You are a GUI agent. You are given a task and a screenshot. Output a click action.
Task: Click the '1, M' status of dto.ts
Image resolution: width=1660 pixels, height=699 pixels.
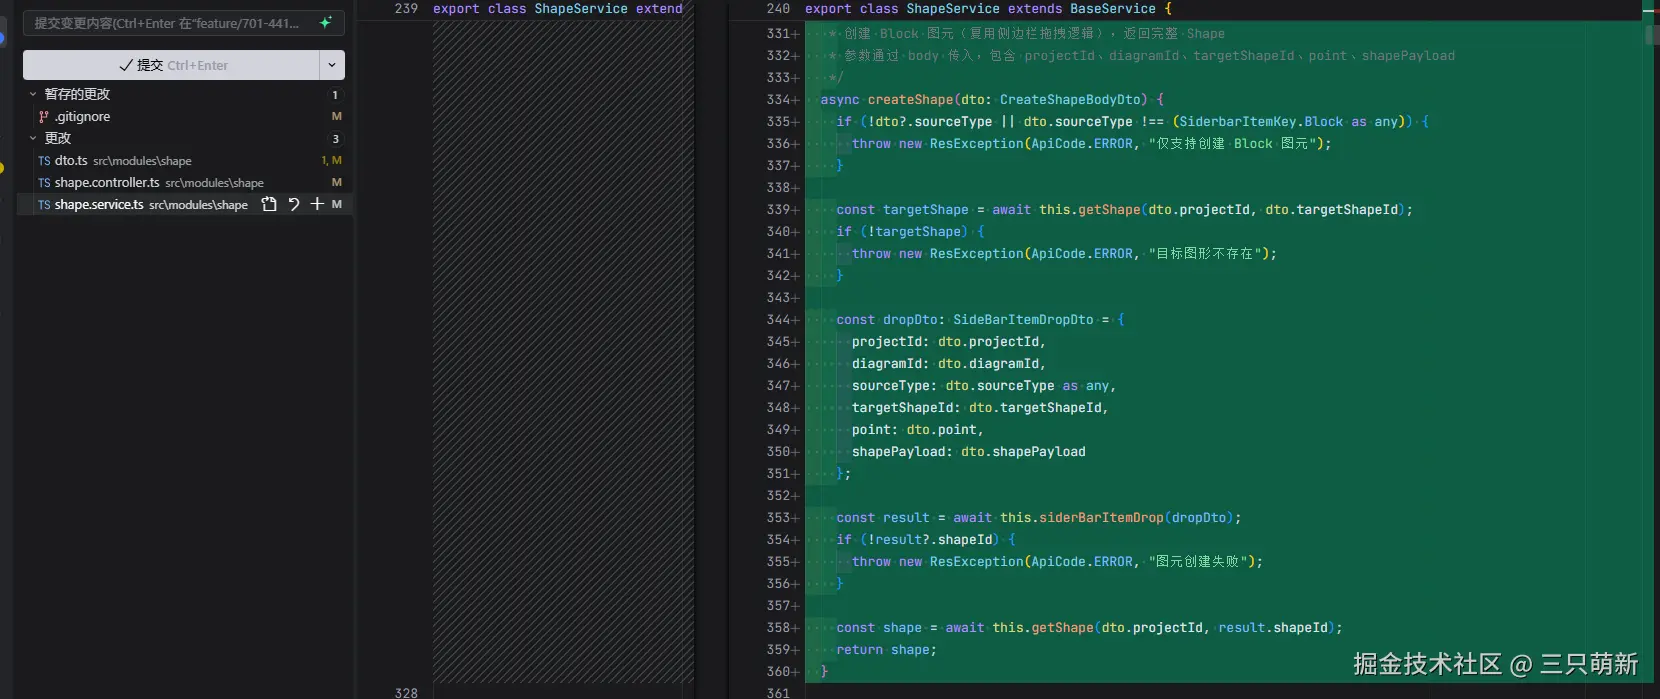click(x=331, y=160)
